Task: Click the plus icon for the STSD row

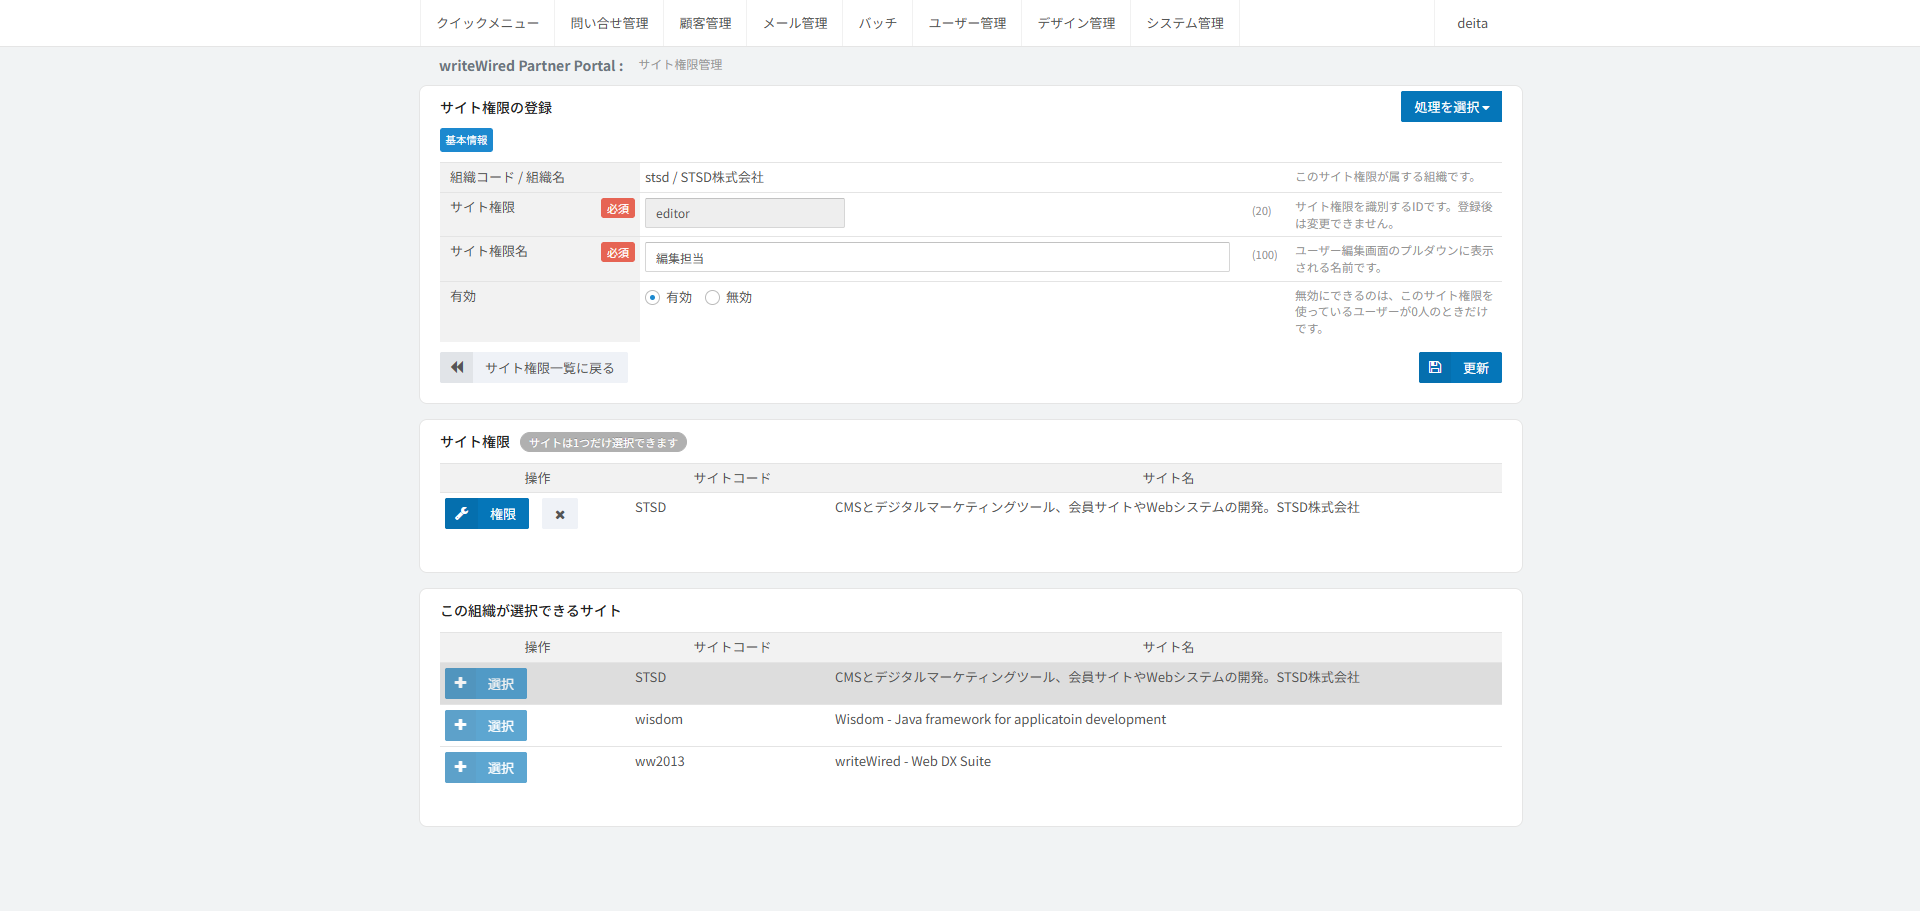Action: coord(461,683)
